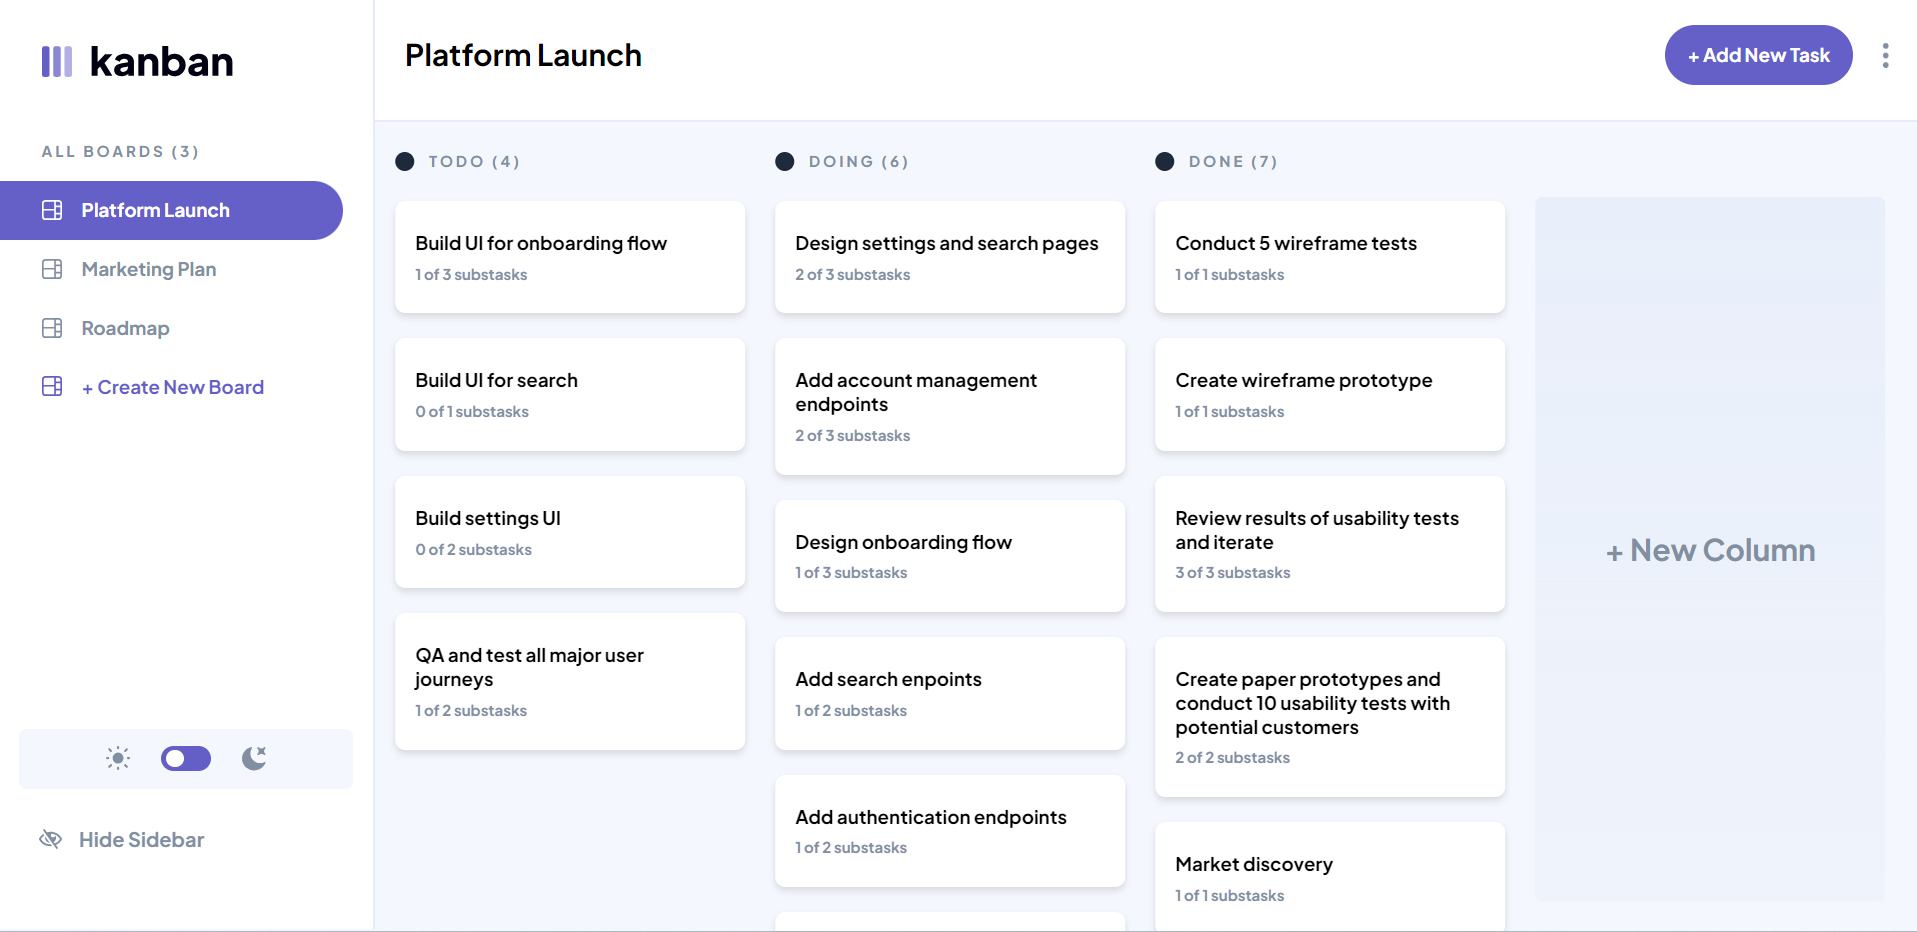Switch to the Marketing Plan board
This screenshot has width=1917, height=932.
[x=149, y=269]
